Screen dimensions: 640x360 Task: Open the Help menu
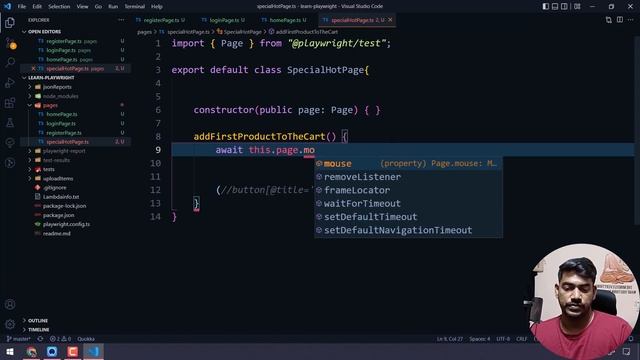(156, 6)
